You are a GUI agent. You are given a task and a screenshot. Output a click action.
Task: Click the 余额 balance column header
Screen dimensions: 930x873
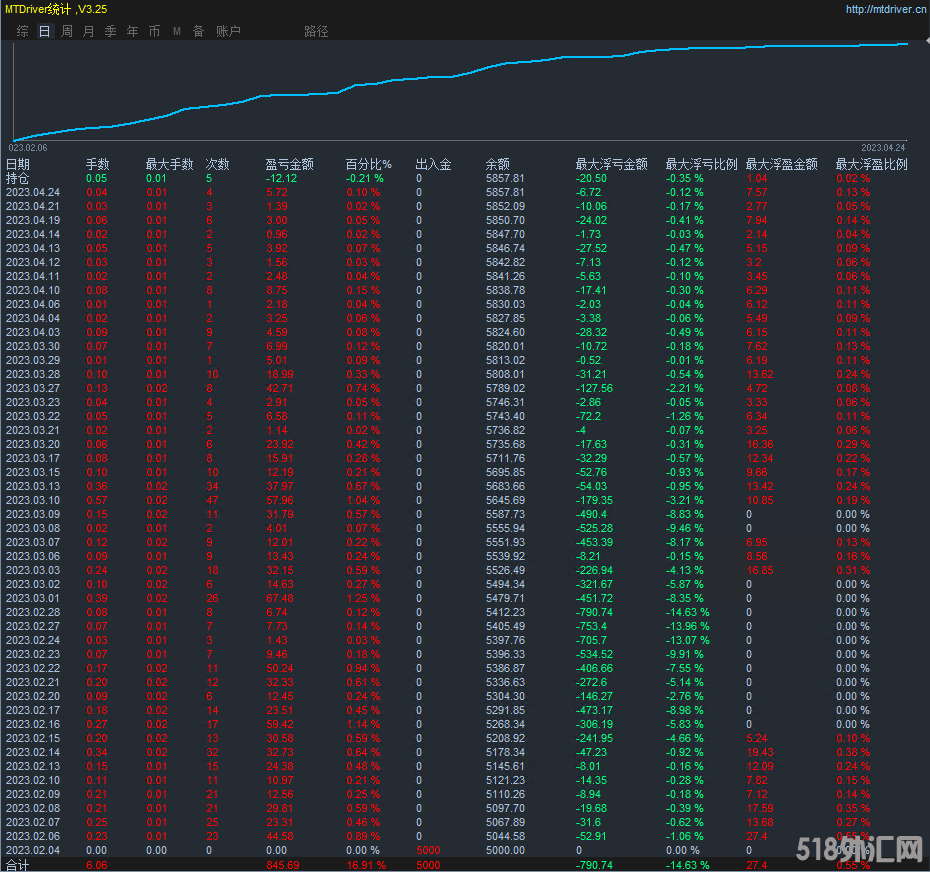tap(497, 164)
